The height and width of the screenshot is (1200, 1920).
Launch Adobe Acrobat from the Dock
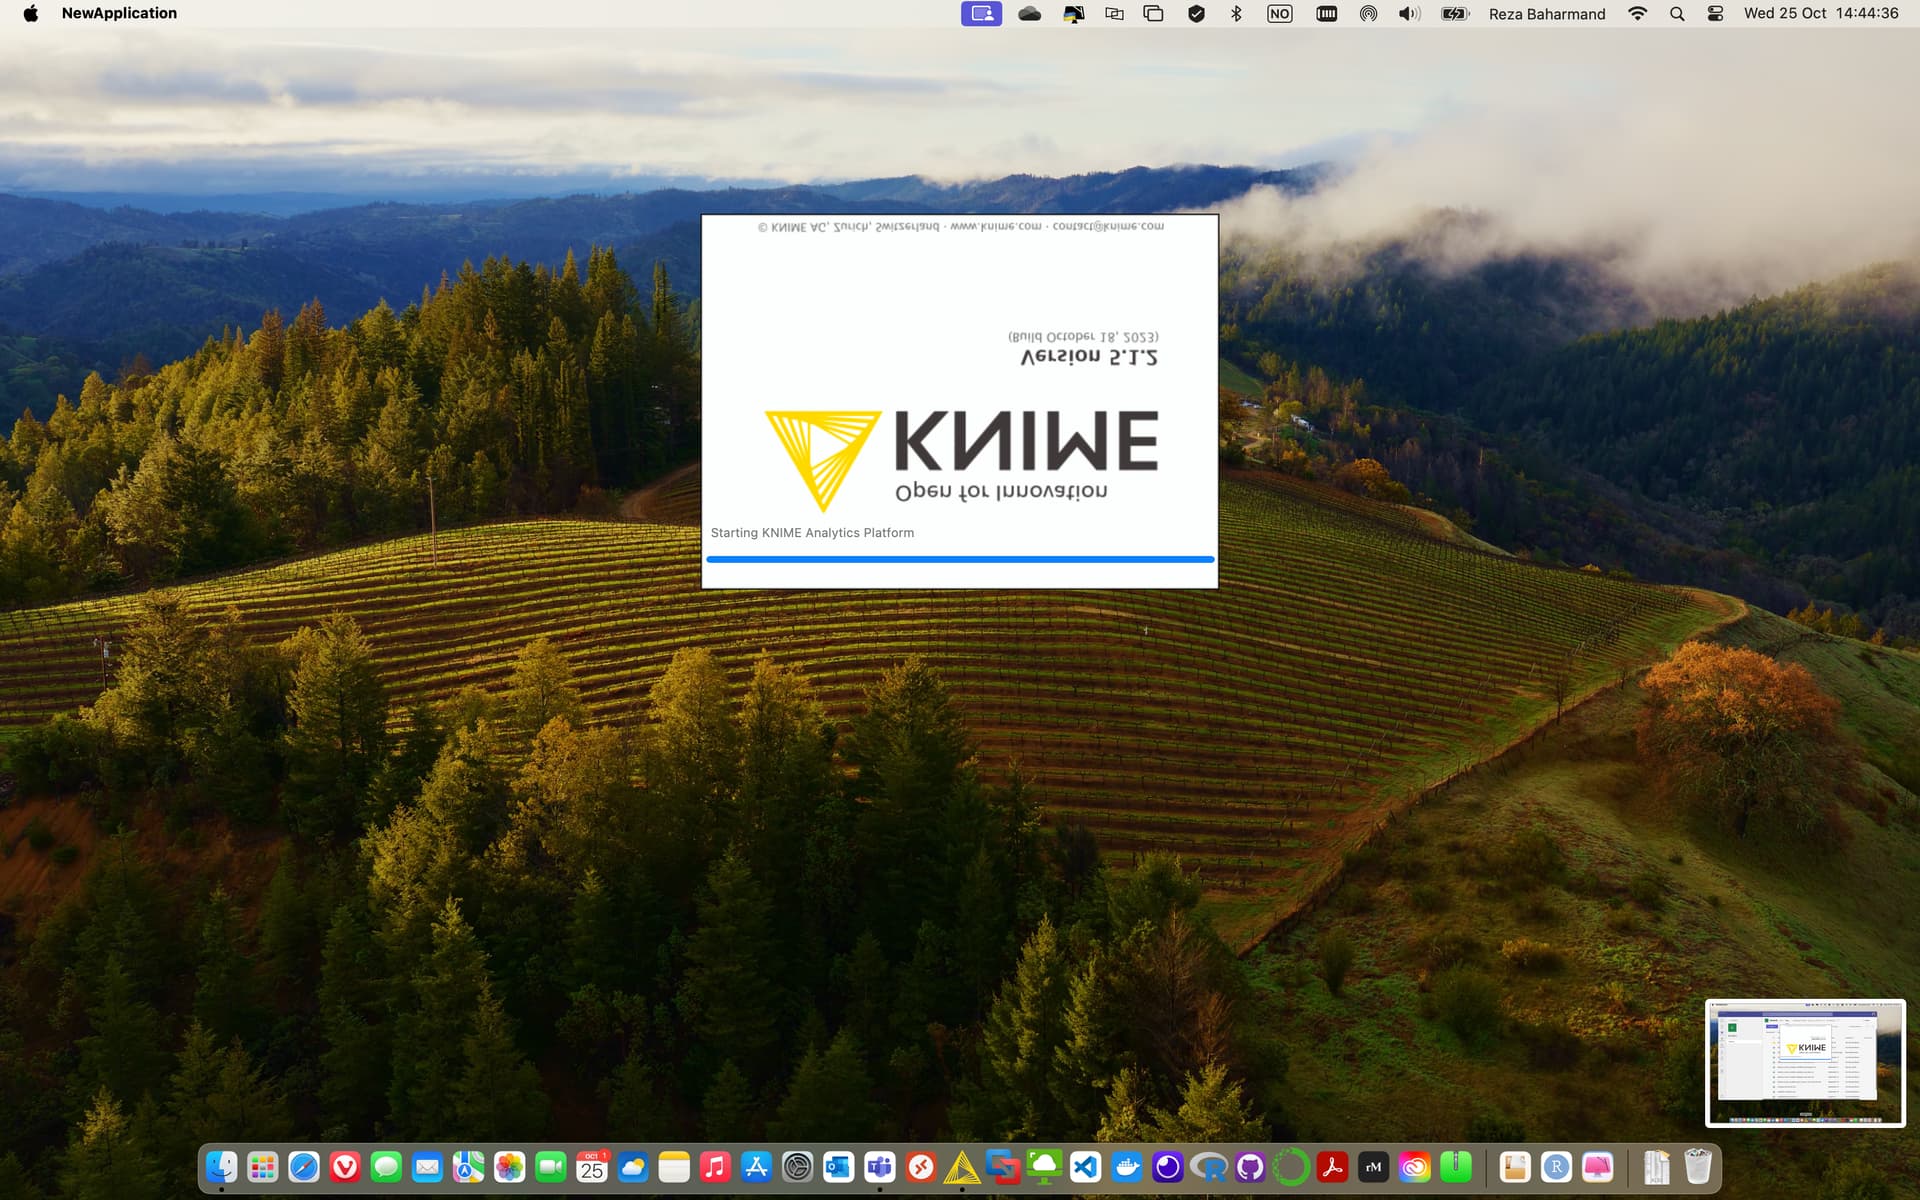coord(1332,1167)
